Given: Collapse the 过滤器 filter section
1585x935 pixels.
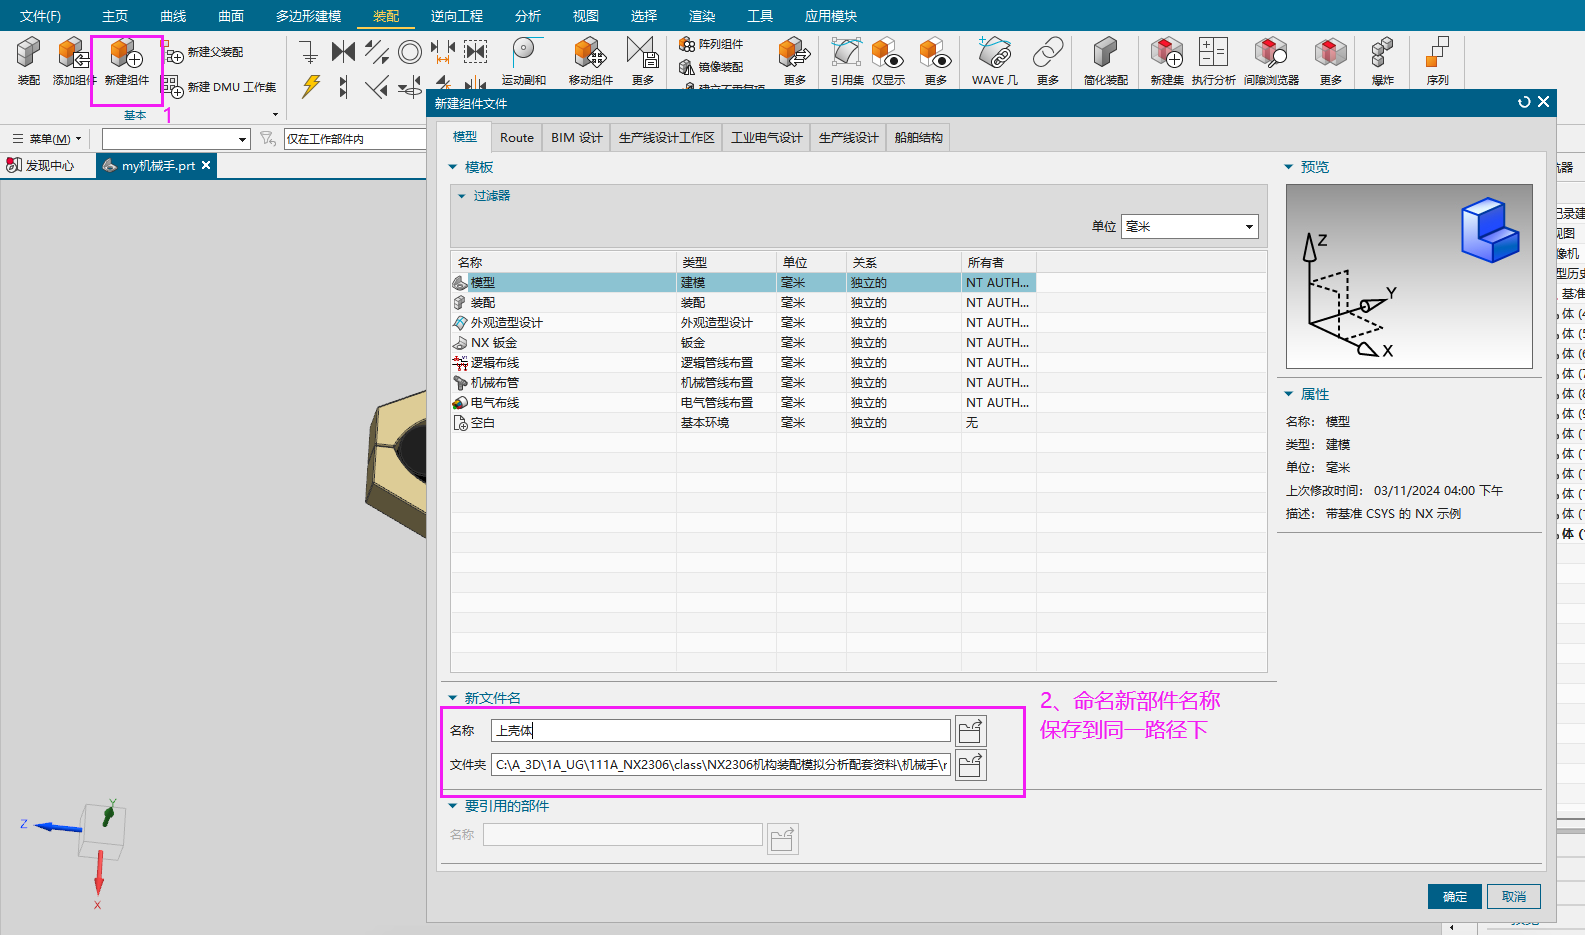Looking at the screenshot, I should point(462,196).
